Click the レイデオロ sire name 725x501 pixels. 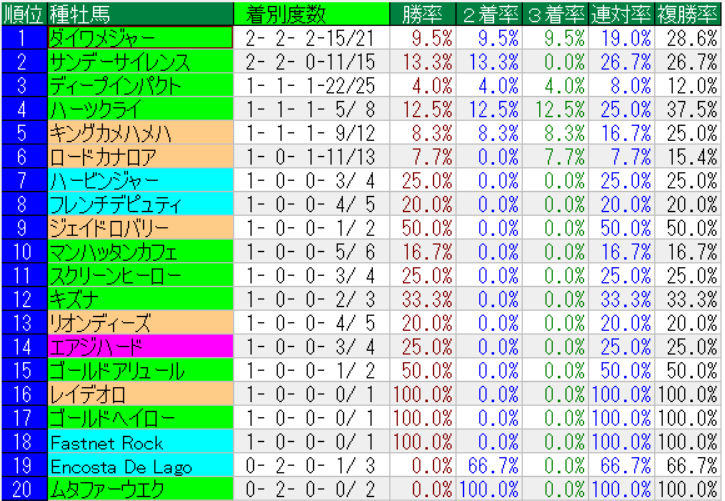(x=140, y=394)
